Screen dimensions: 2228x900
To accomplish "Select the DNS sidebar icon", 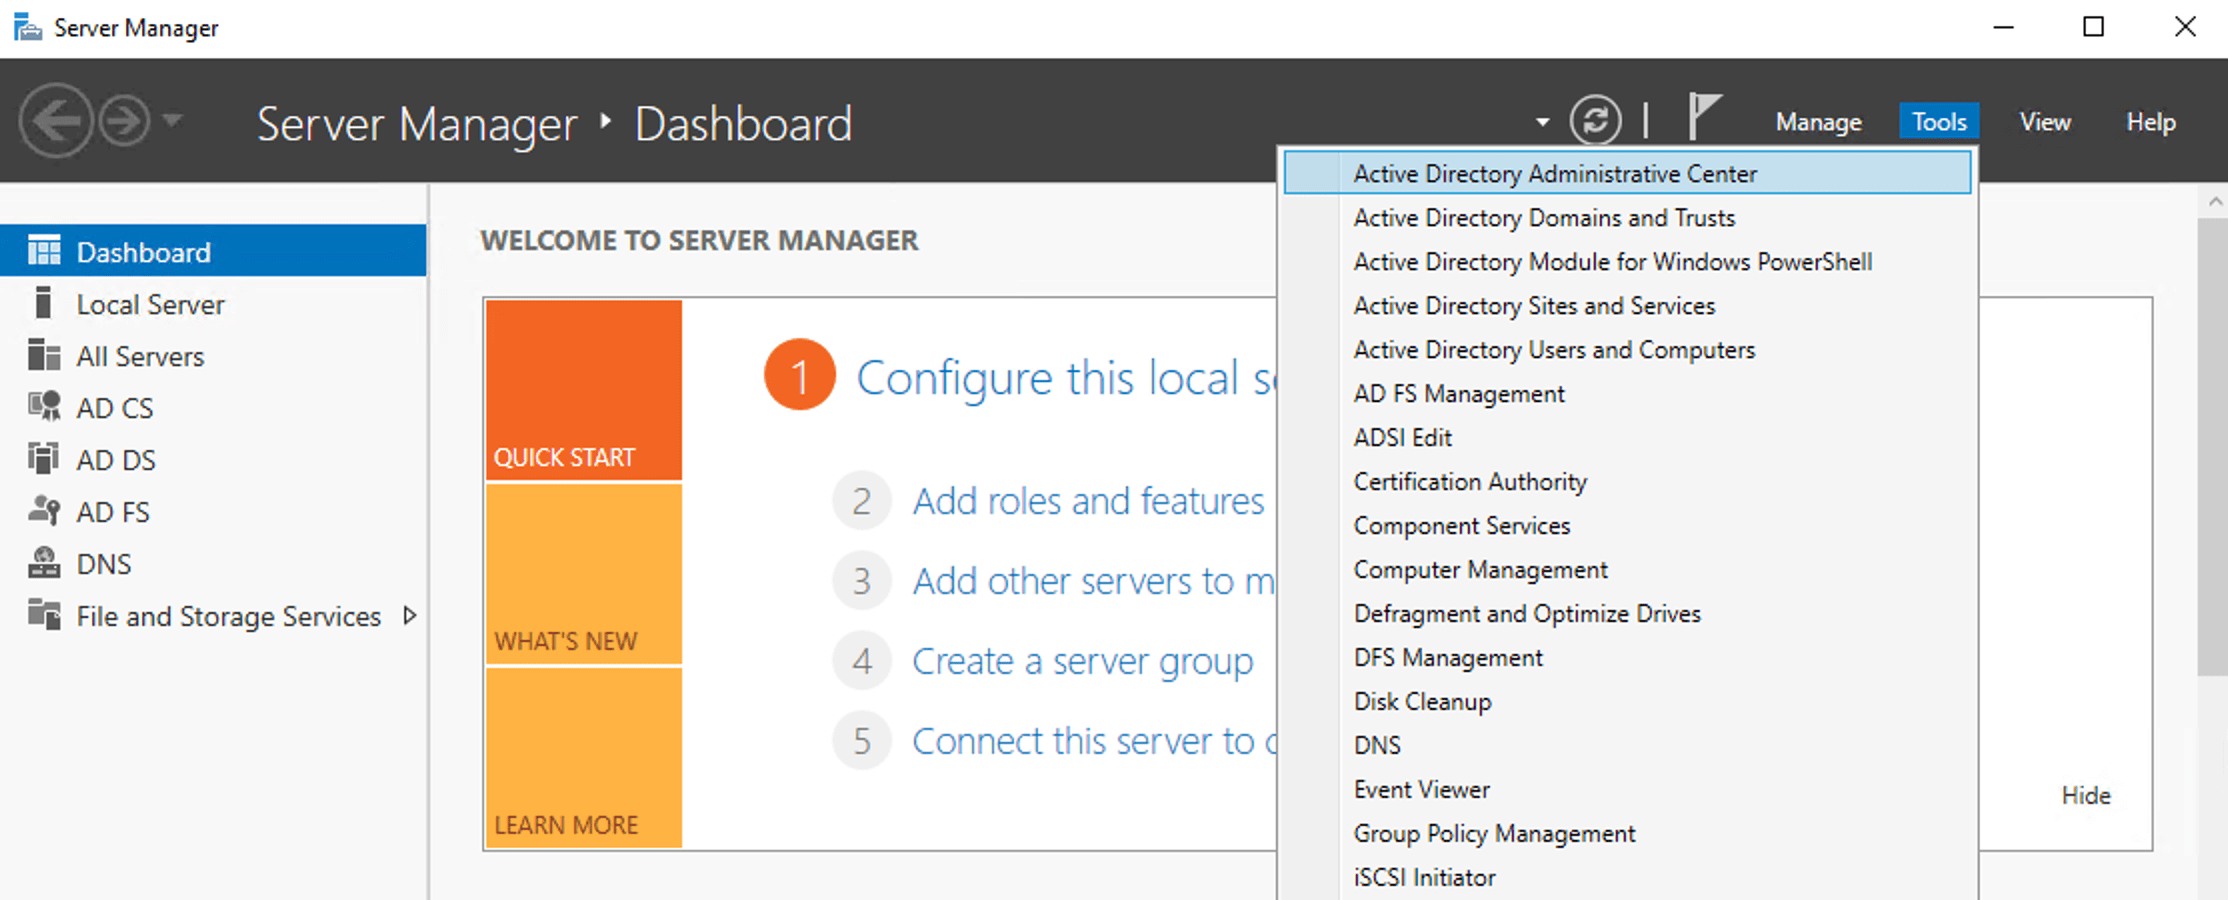I will [44, 563].
